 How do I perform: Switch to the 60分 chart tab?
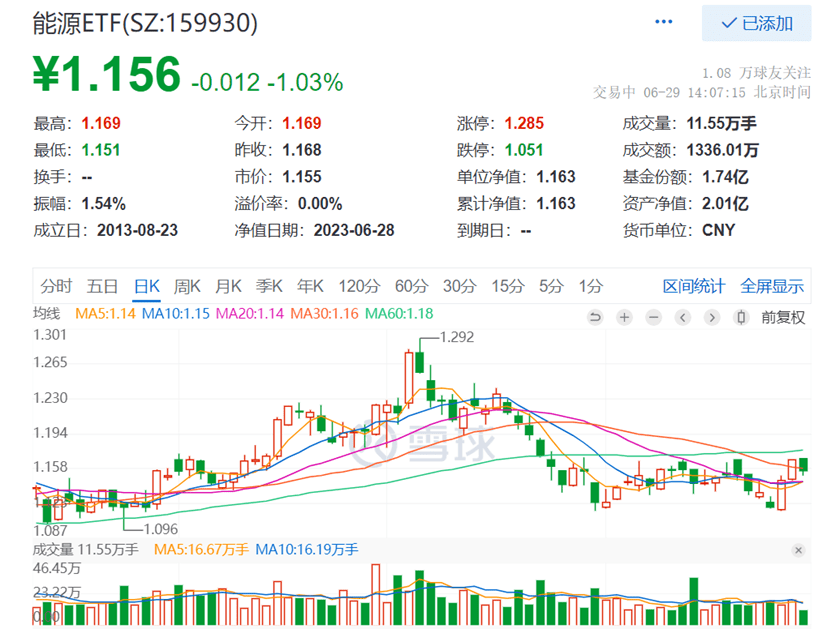[x=412, y=286]
